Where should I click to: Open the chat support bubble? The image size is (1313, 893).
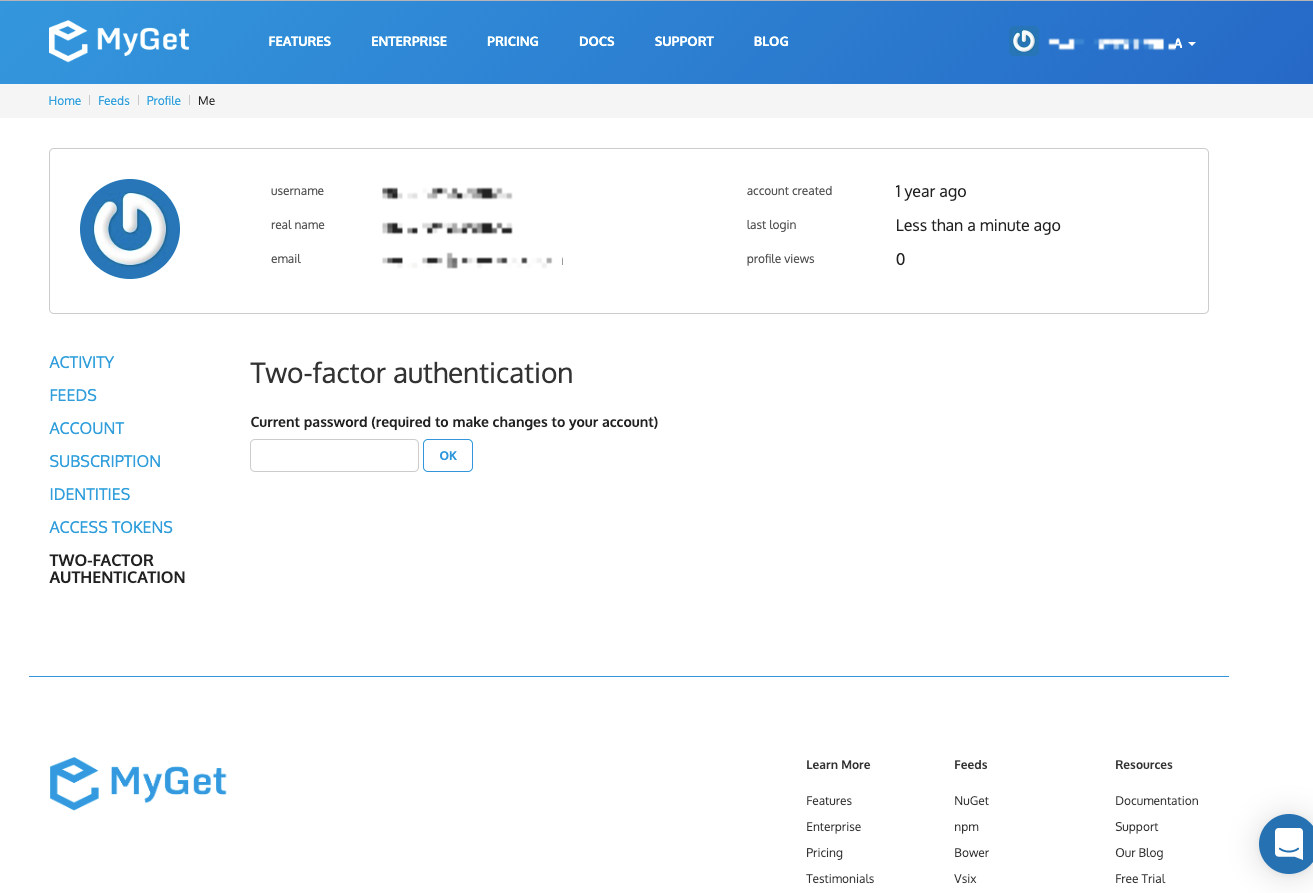[x=1288, y=844]
